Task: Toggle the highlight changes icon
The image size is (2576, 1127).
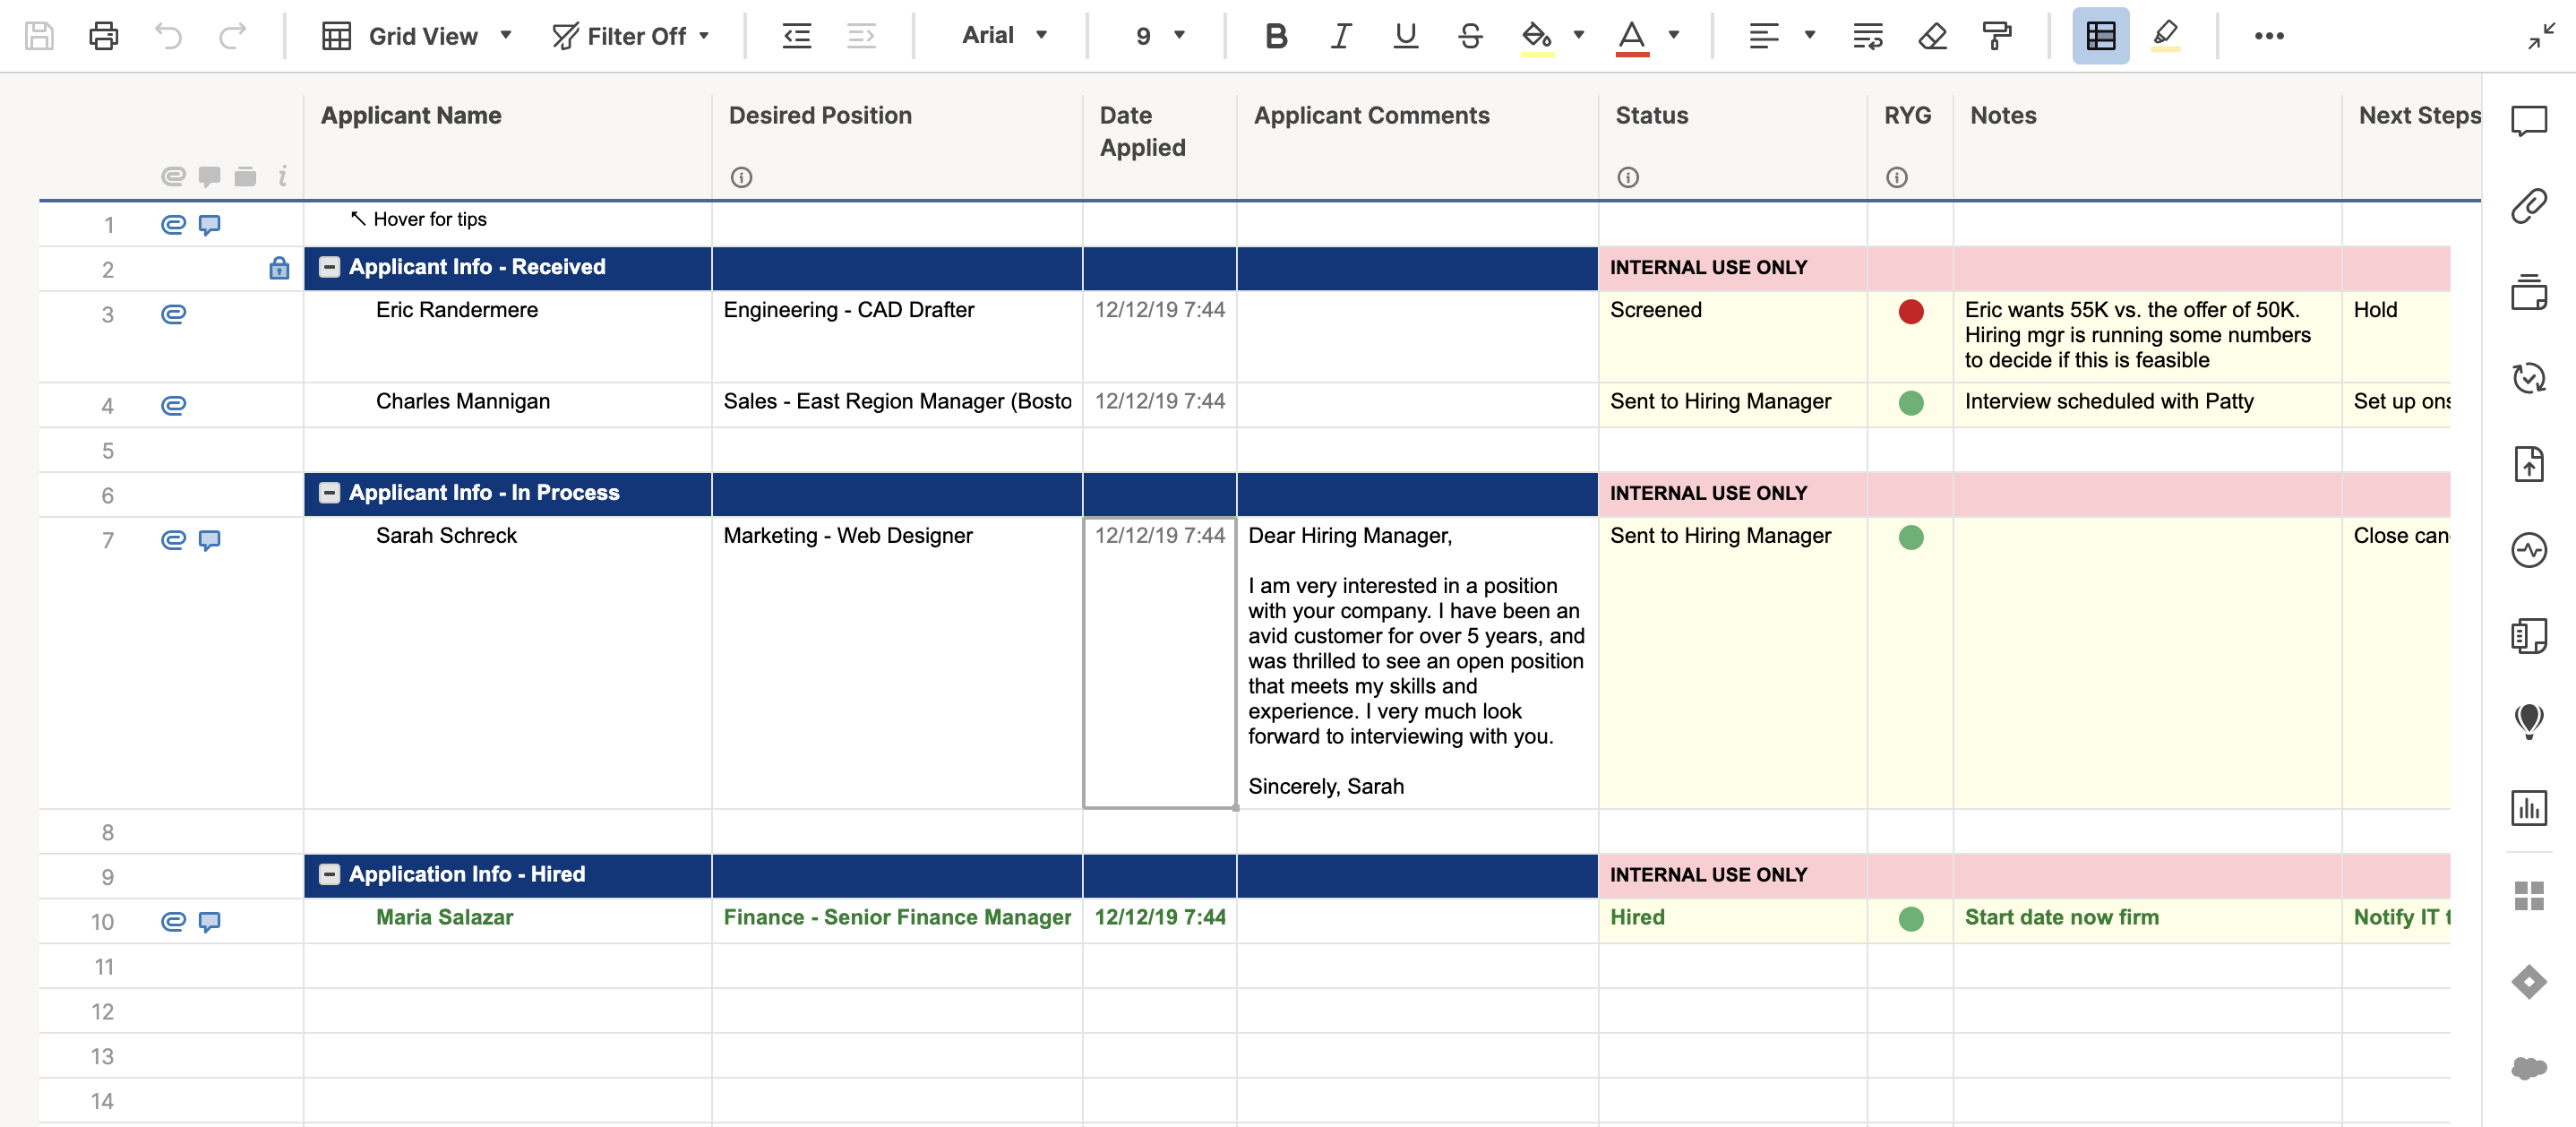Action: coord(2165,36)
